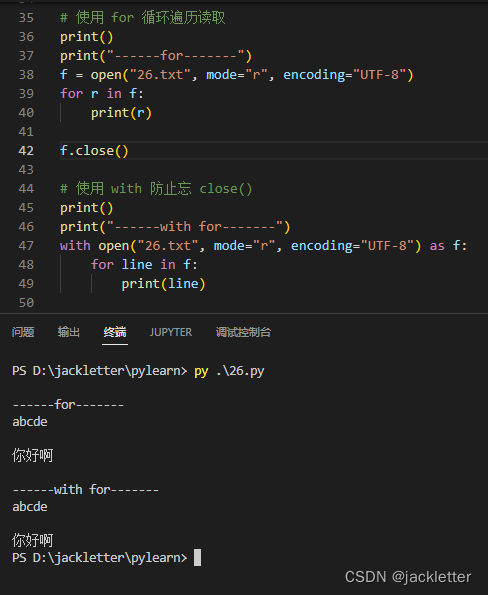Click the 'for r in f:' code line
488x595 pixels.
click(x=102, y=94)
